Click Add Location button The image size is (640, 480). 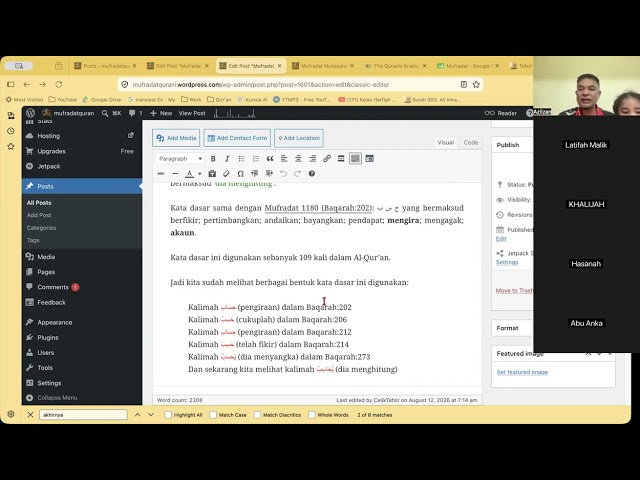click(x=299, y=138)
